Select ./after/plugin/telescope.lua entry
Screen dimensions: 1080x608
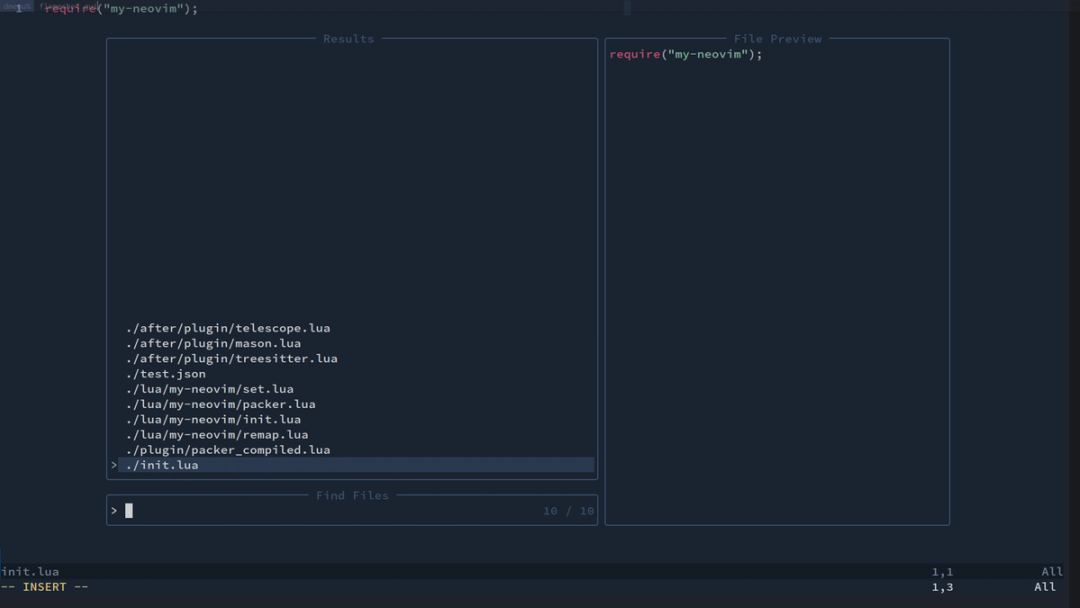point(226,327)
